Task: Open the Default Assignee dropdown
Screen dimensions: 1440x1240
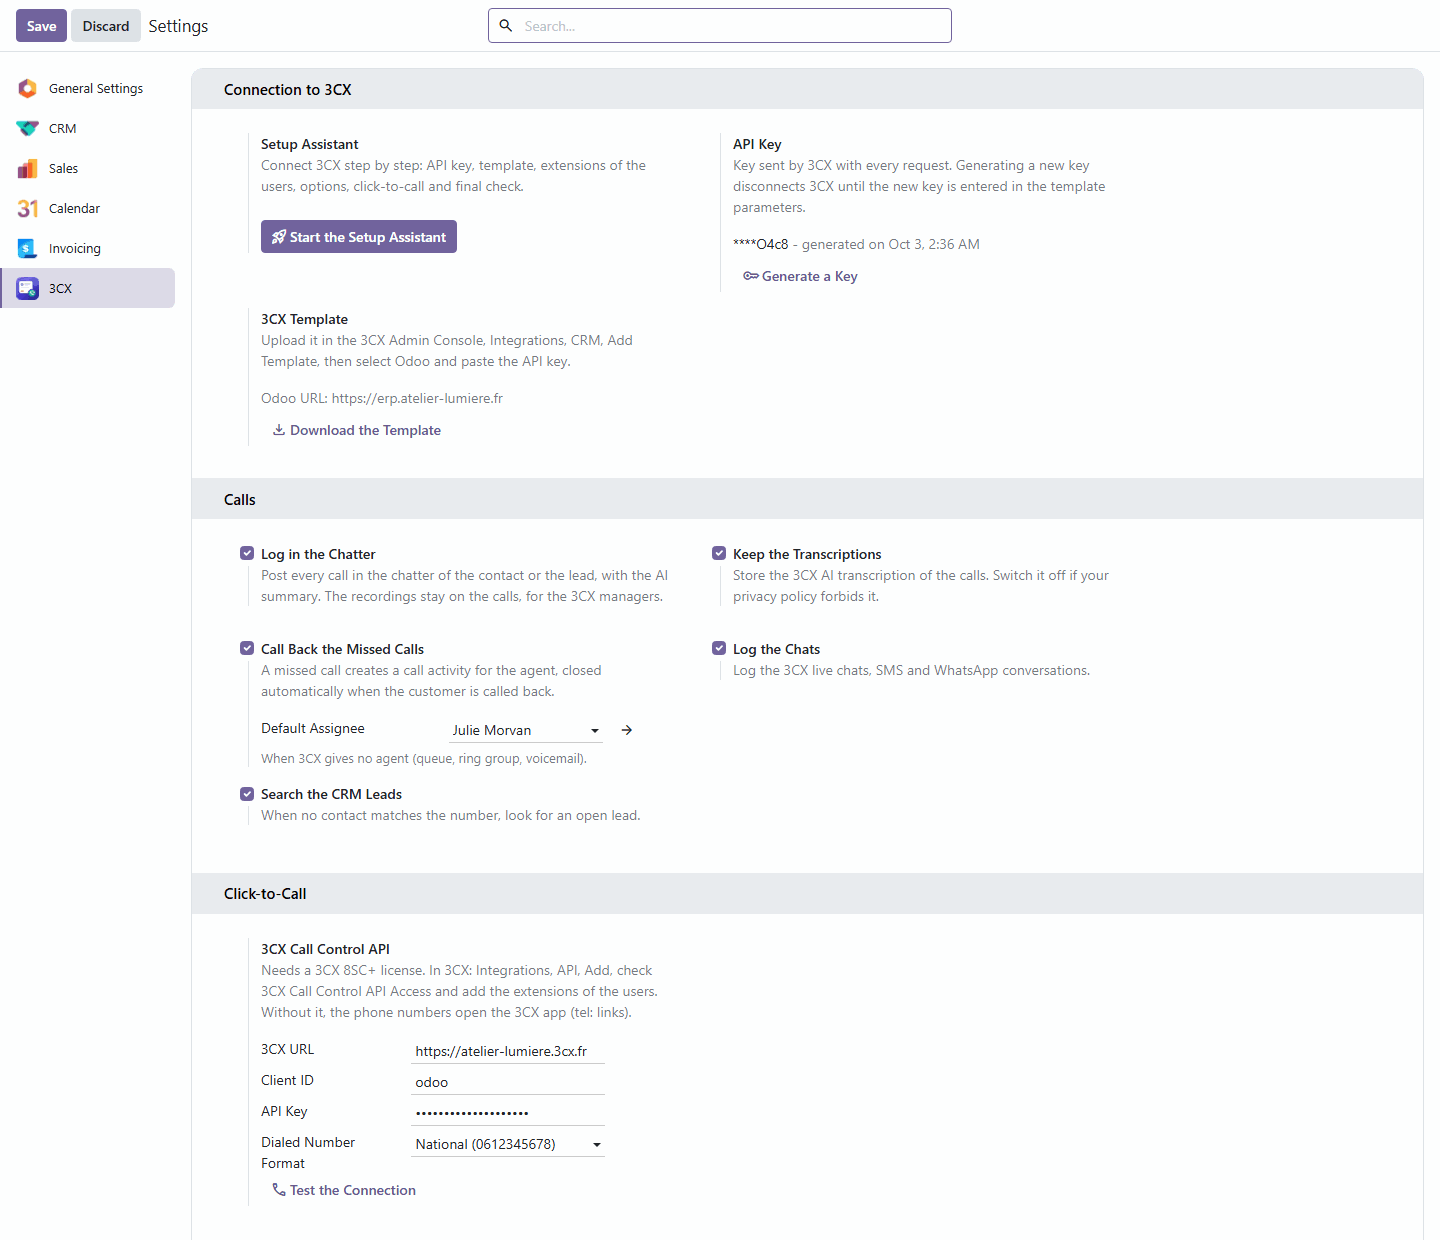Action: tap(526, 730)
